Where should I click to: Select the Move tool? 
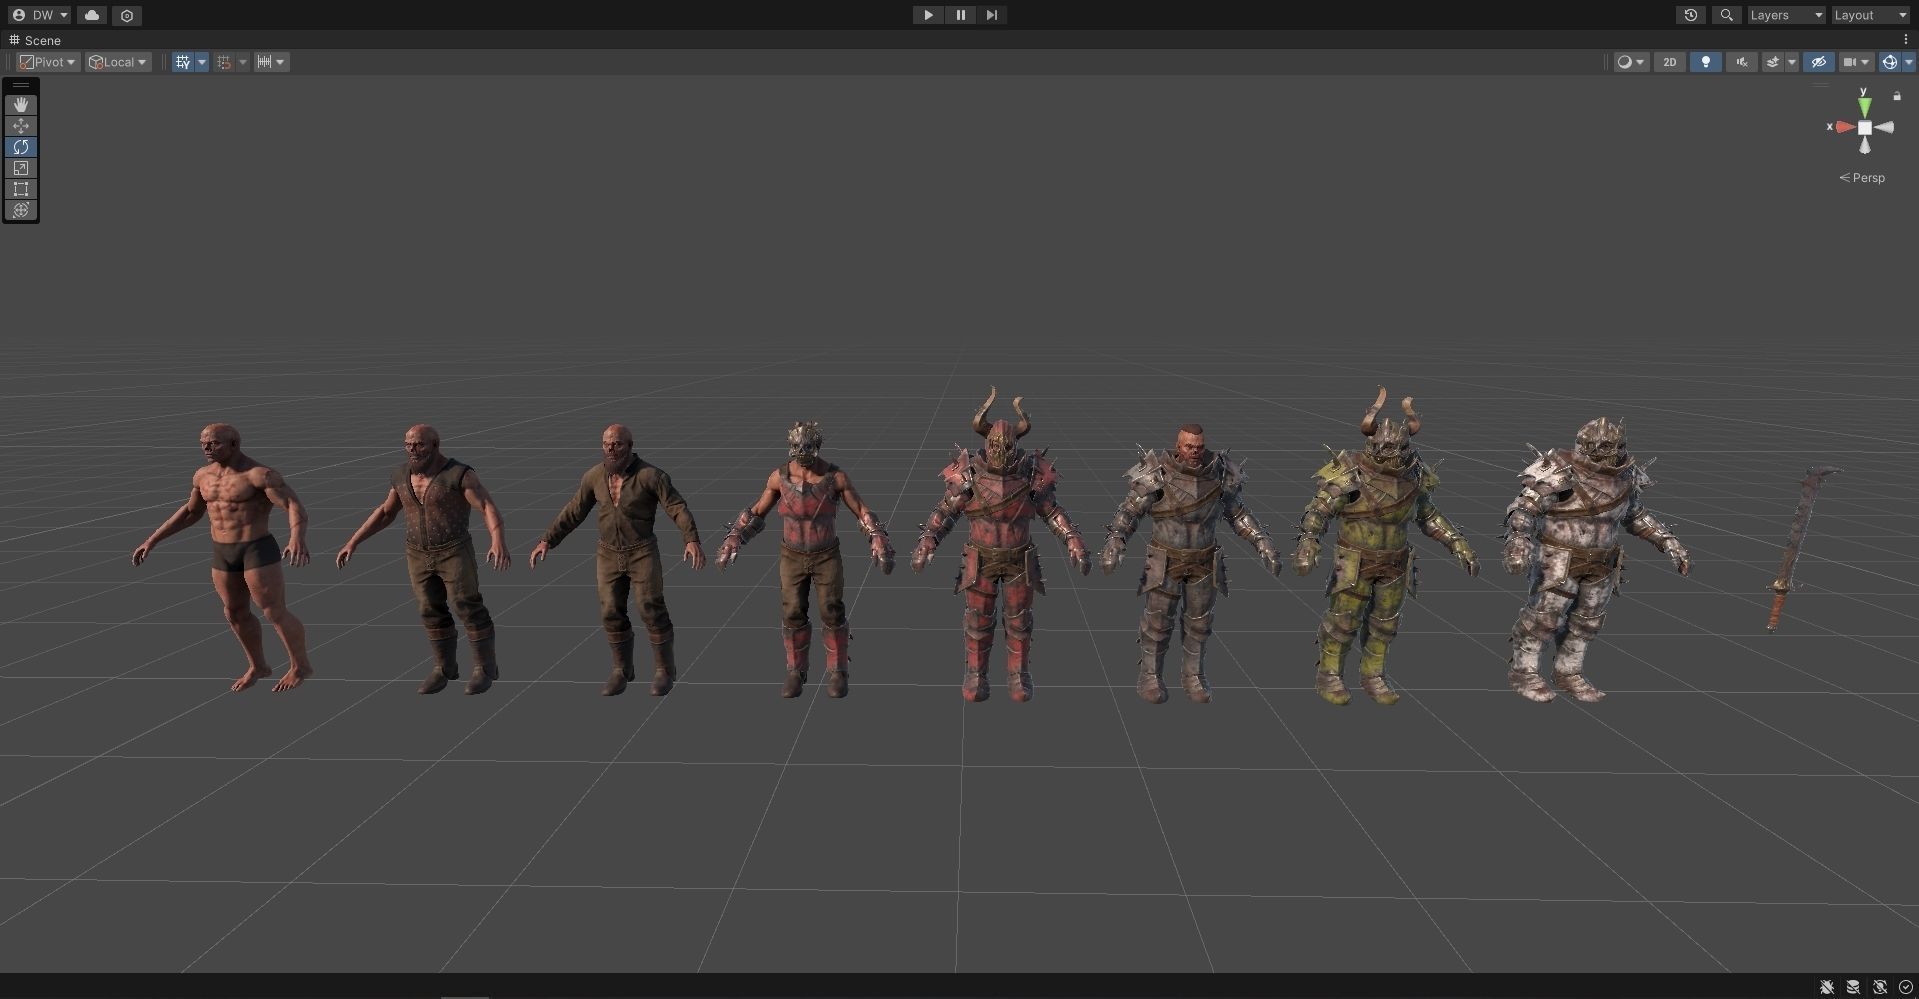tap(21, 126)
